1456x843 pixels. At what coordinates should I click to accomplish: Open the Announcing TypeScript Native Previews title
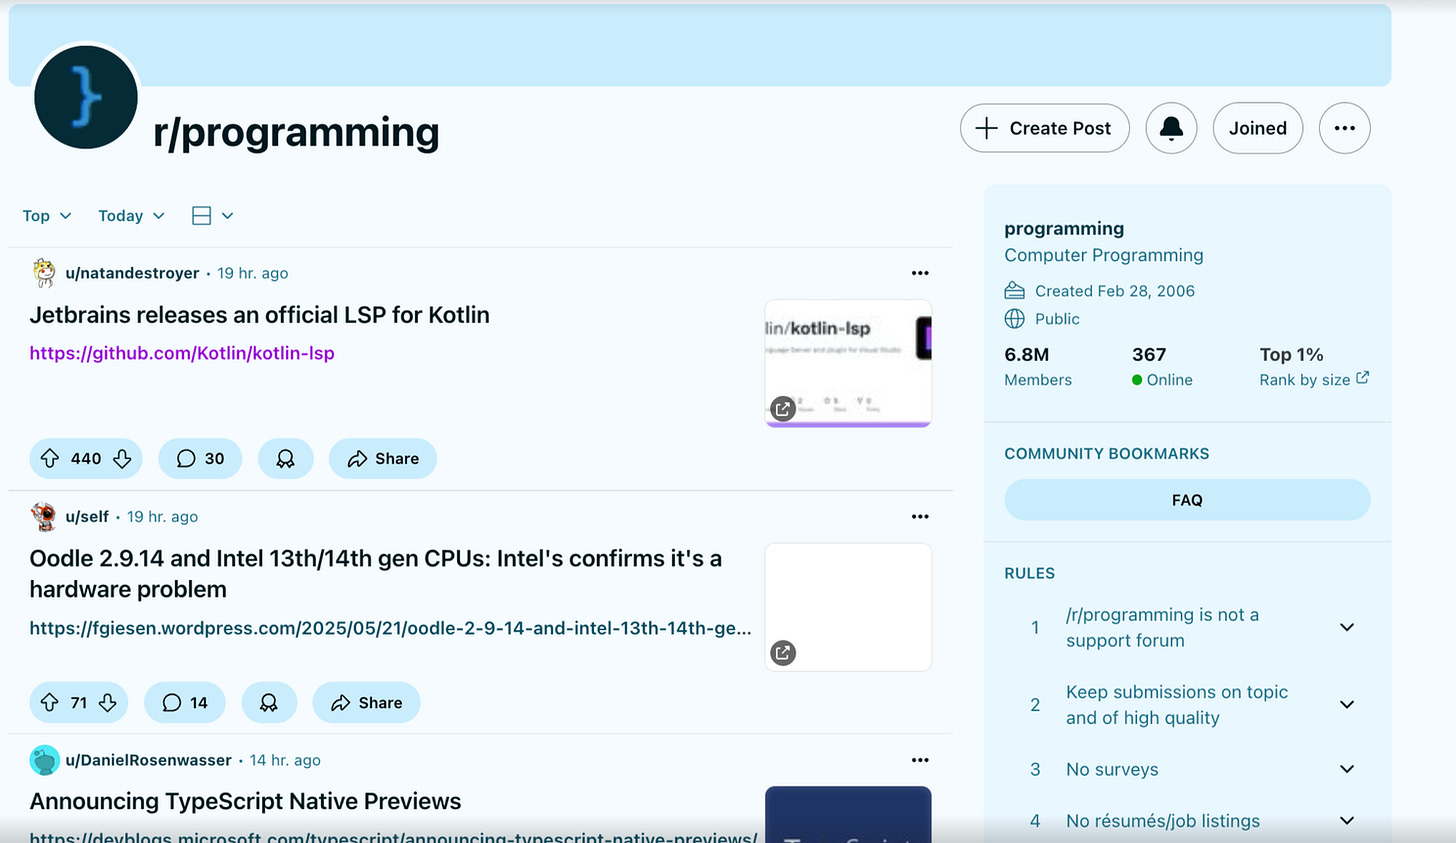coord(245,801)
